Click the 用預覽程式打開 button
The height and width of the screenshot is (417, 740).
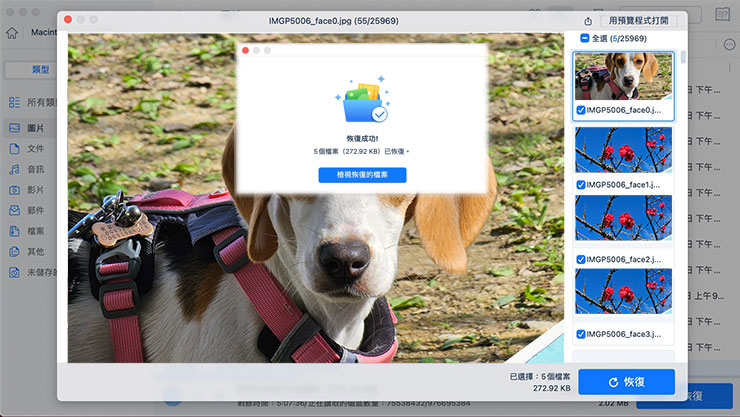(x=639, y=21)
